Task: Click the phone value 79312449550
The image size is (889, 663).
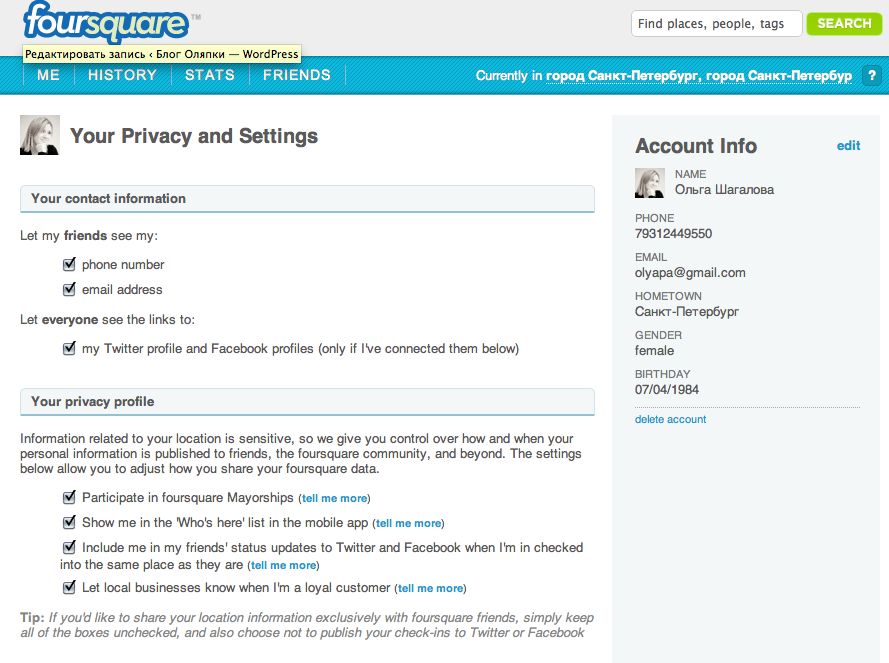Action: (674, 234)
